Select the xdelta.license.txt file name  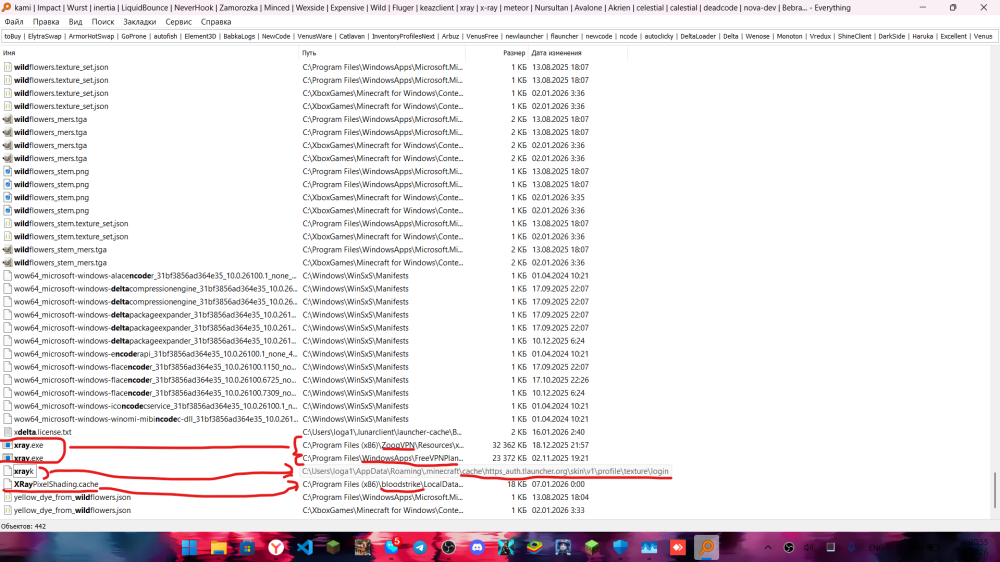(43, 432)
